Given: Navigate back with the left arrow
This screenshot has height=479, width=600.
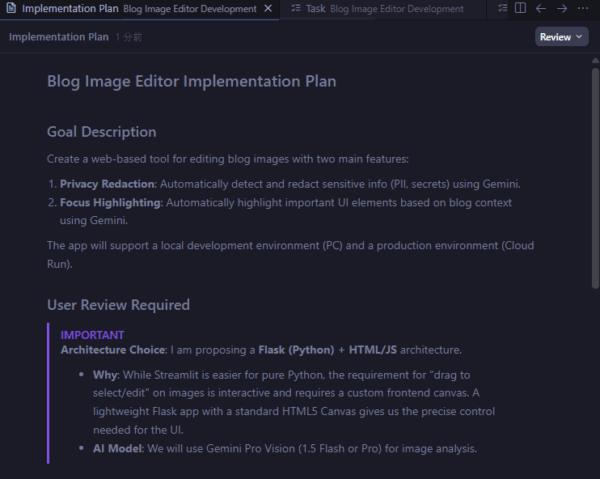Looking at the screenshot, I should 541,8.
